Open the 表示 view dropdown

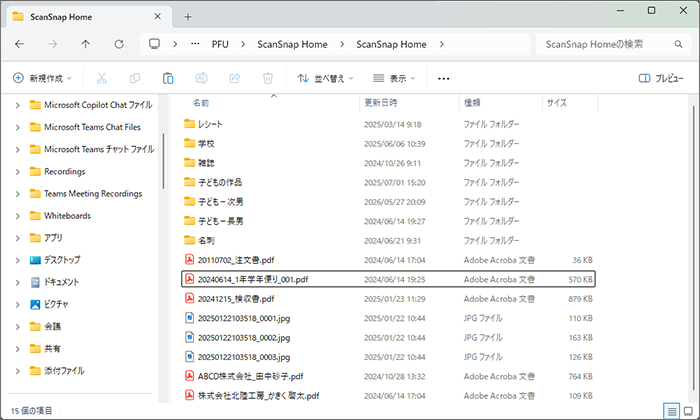coord(394,79)
